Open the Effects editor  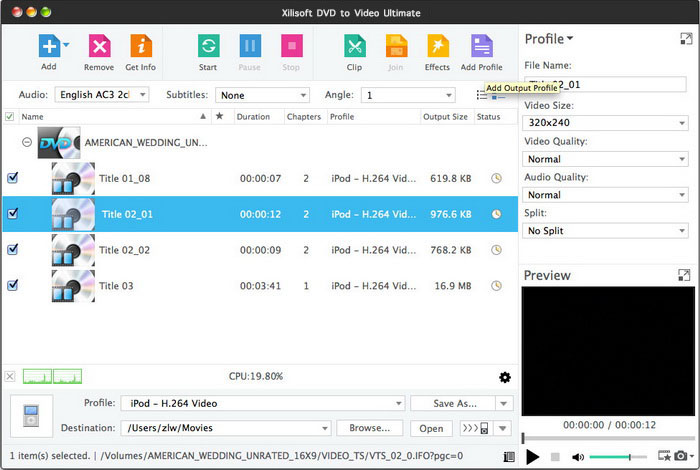click(x=438, y=46)
